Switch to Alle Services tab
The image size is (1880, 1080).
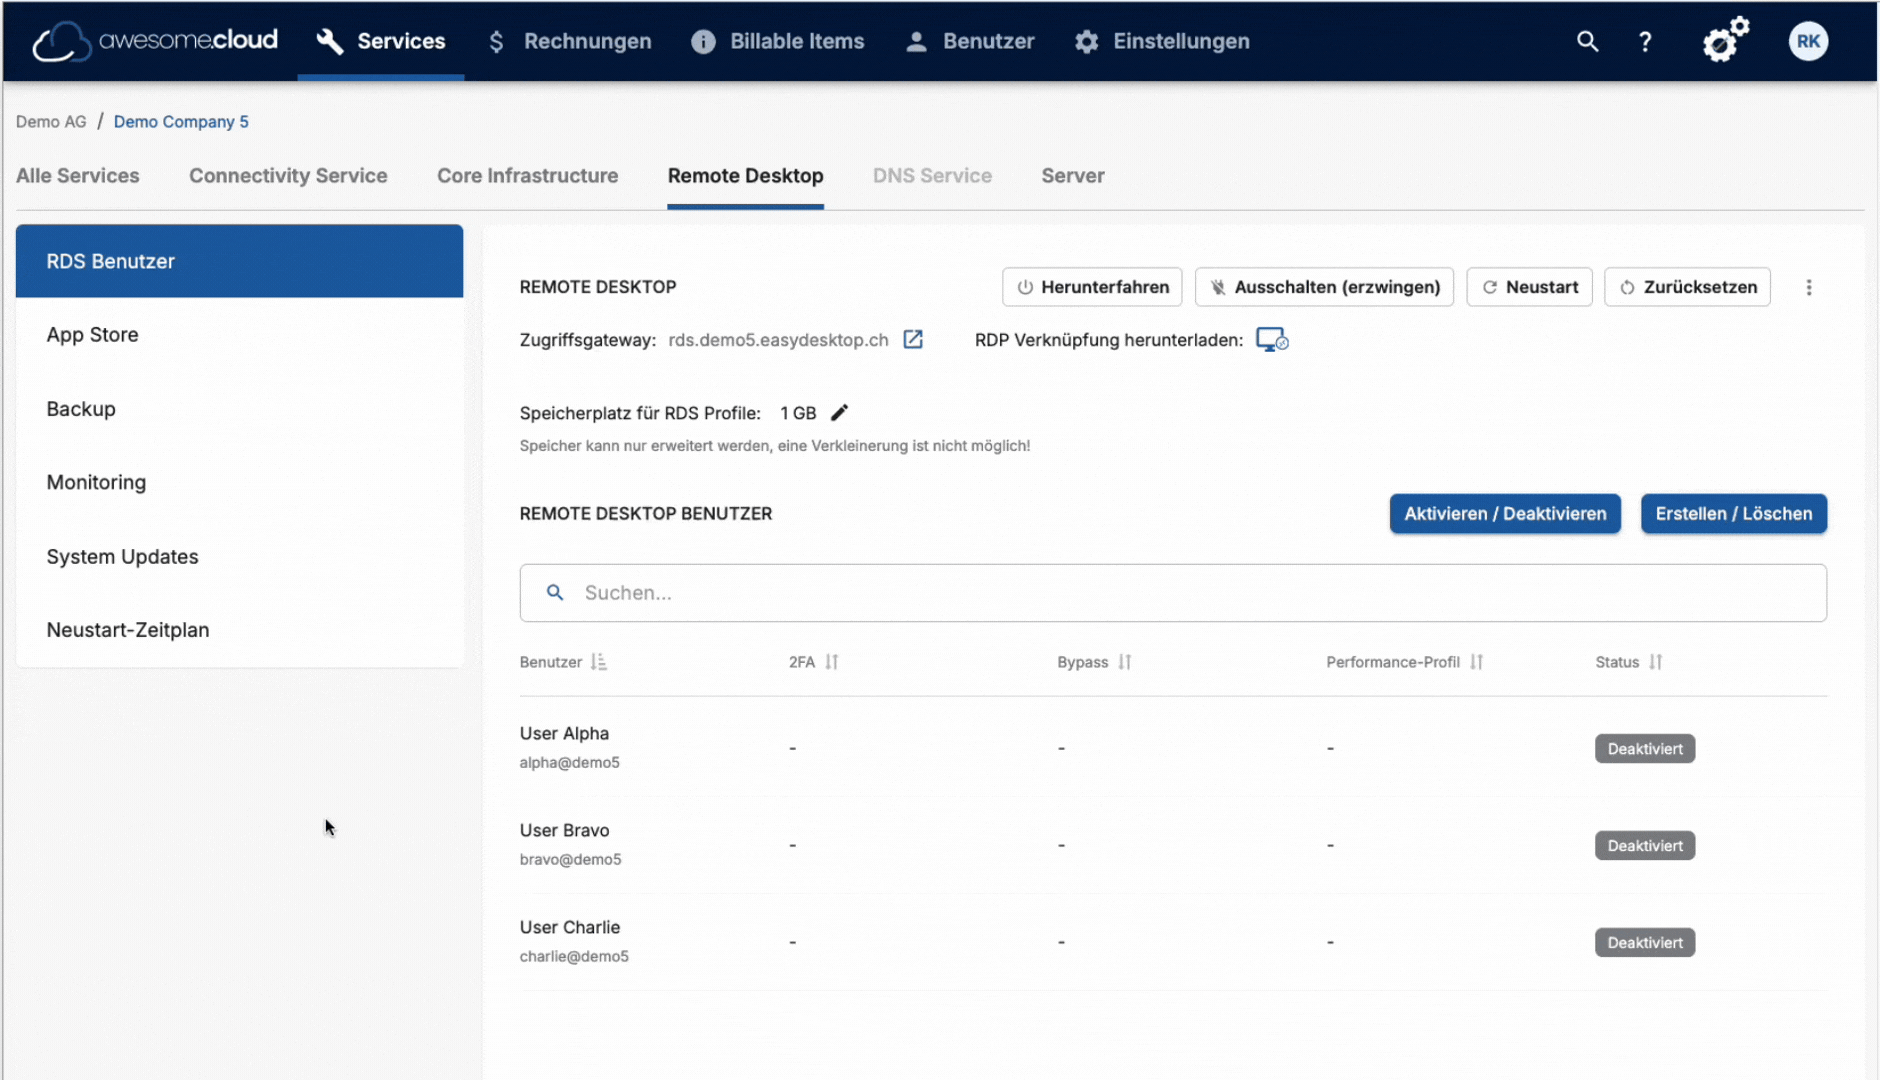tap(78, 175)
